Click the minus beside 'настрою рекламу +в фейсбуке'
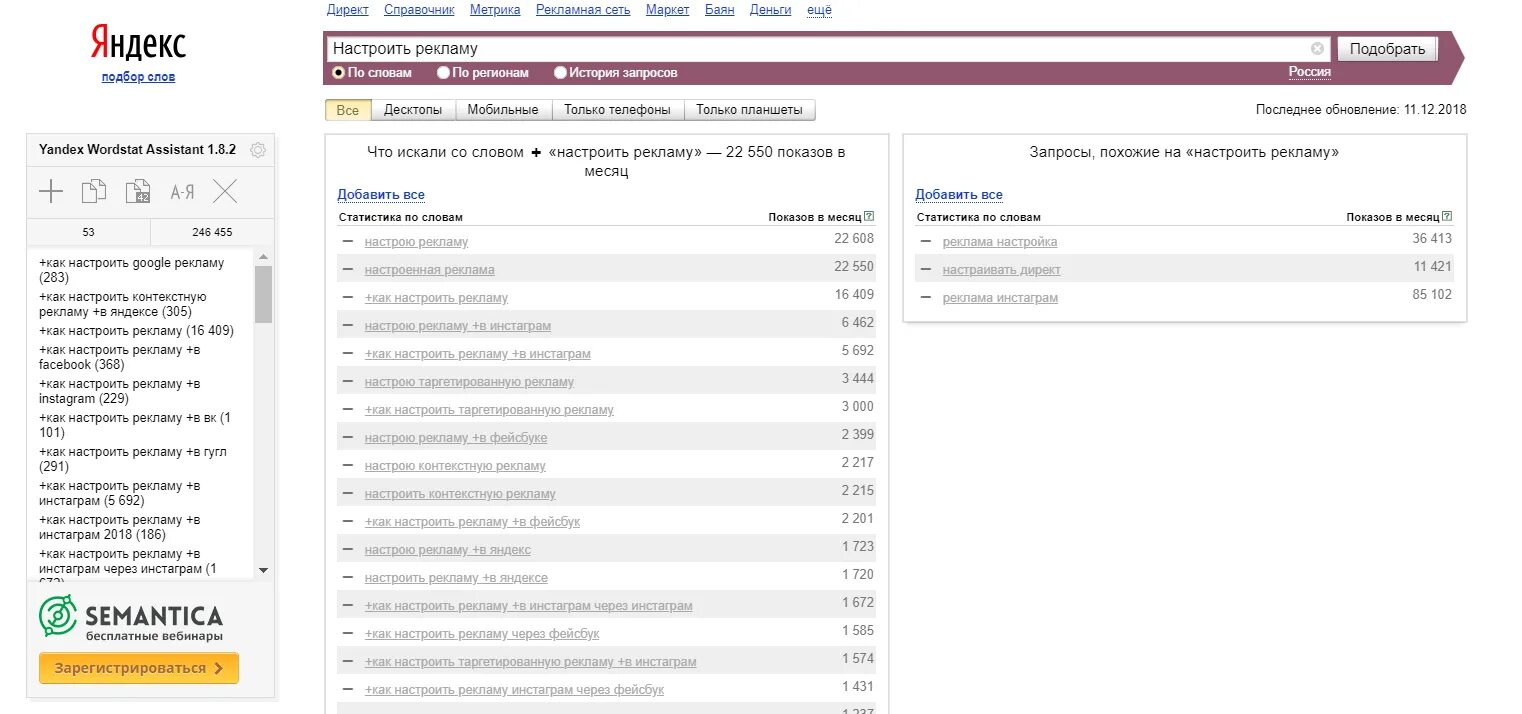The image size is (1522, 714). 348,437
